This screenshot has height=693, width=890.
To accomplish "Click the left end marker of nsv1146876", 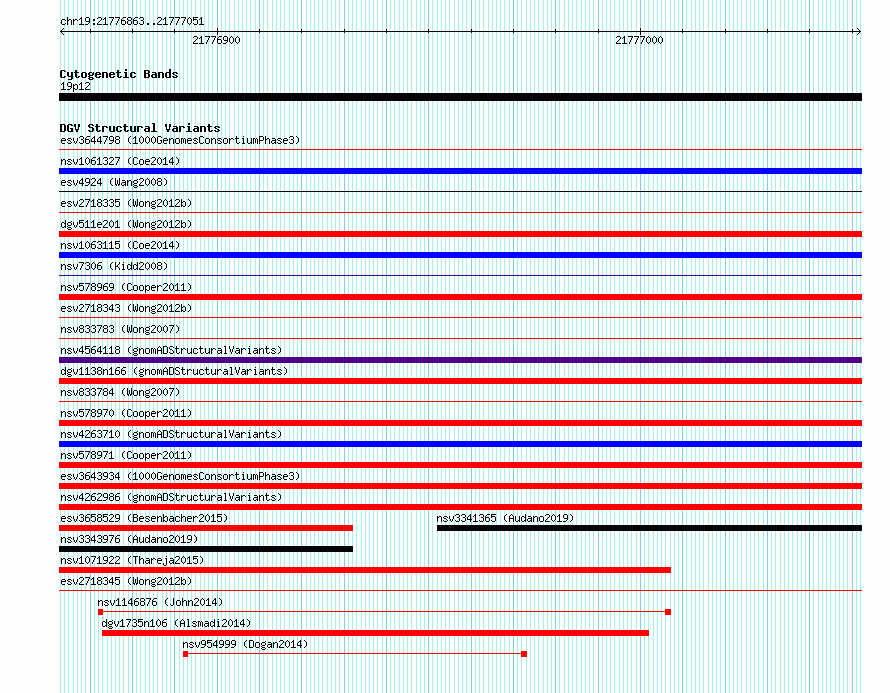I will pyautogui.click(x=100, y=612).
